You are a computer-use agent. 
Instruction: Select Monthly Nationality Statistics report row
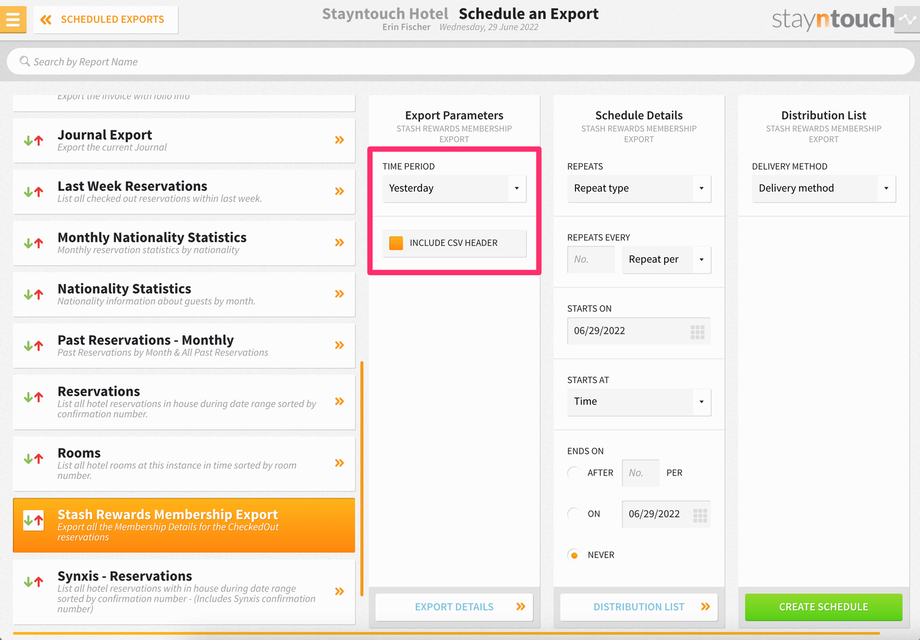(184, 243)
